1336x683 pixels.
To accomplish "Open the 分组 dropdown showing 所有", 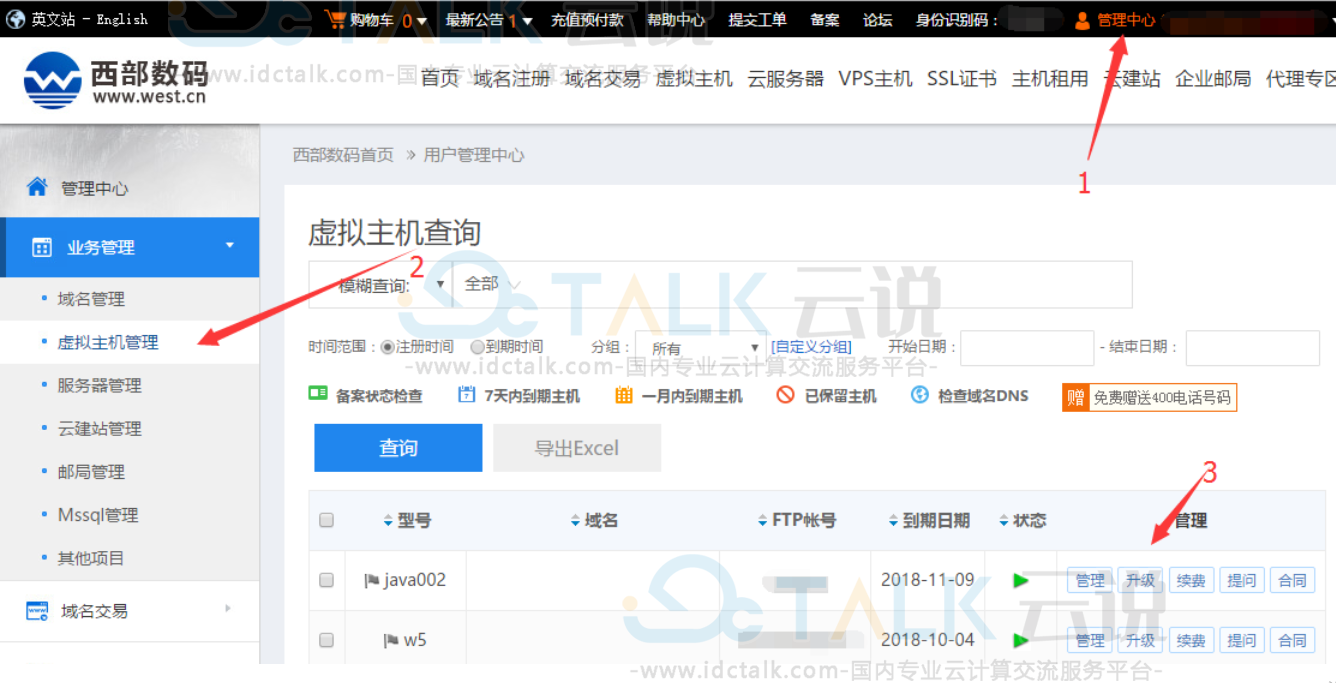I will (701, 348).
